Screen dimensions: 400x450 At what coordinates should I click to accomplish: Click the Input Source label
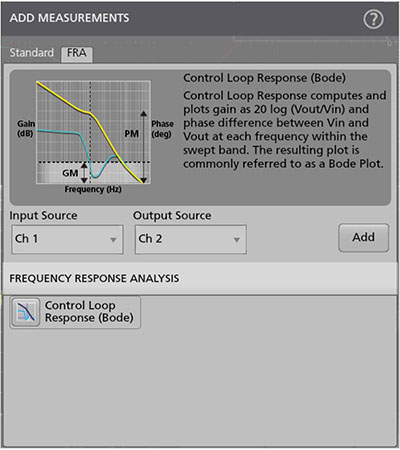pyautogui.click(x=43, y=216)
